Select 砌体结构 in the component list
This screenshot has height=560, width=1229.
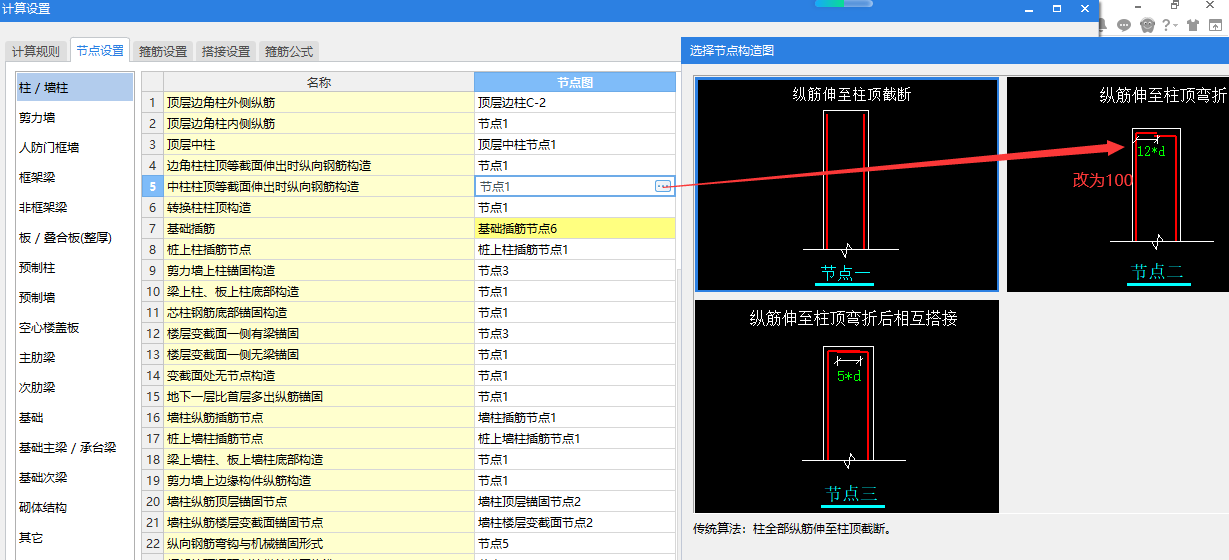(75, 507)
